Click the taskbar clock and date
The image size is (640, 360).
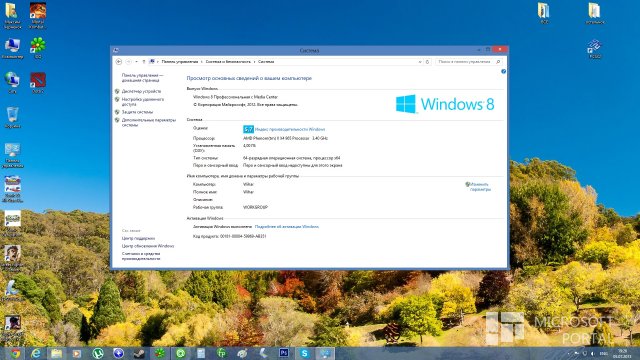point(622,353)
